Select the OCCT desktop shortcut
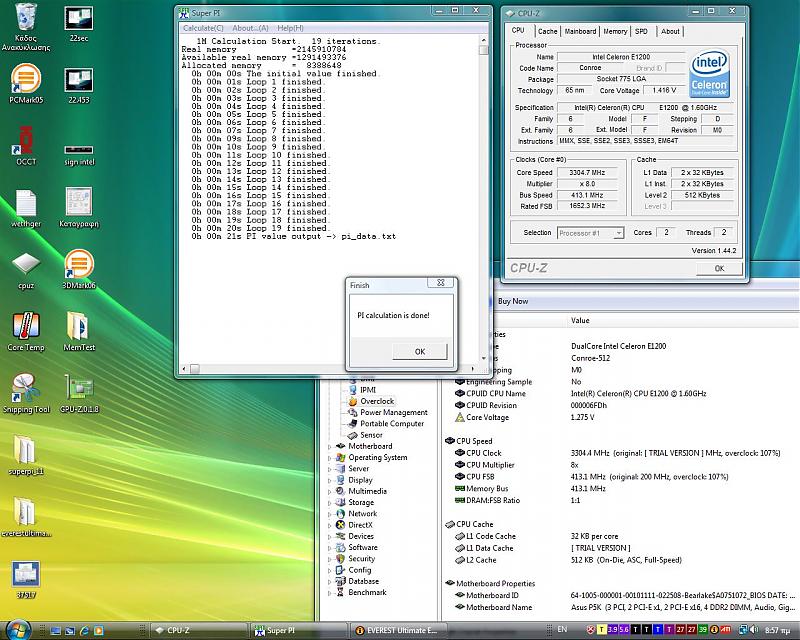This screenshot has width=800, height=640. 26,146
